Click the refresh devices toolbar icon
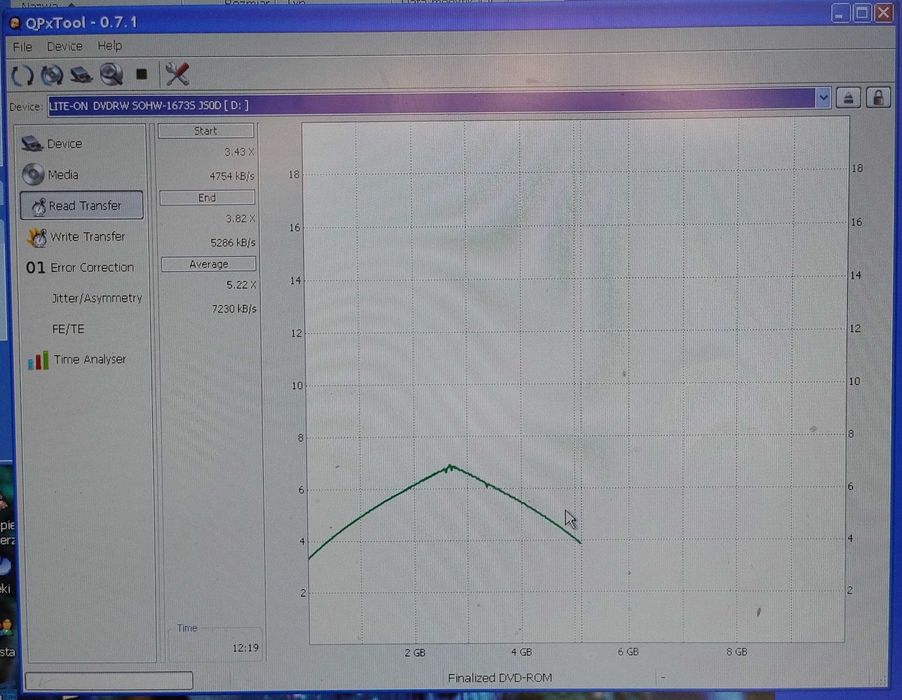This screenshot has height=700, width=902. 23,75
